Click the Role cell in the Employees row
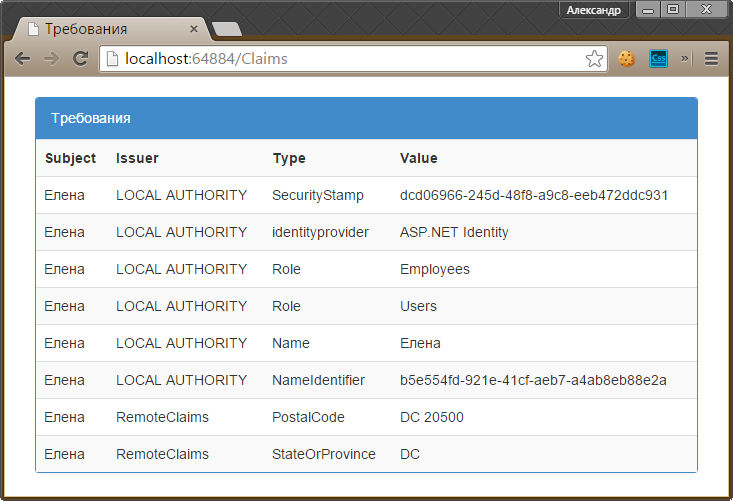The image size is (733, 501). 286,269
